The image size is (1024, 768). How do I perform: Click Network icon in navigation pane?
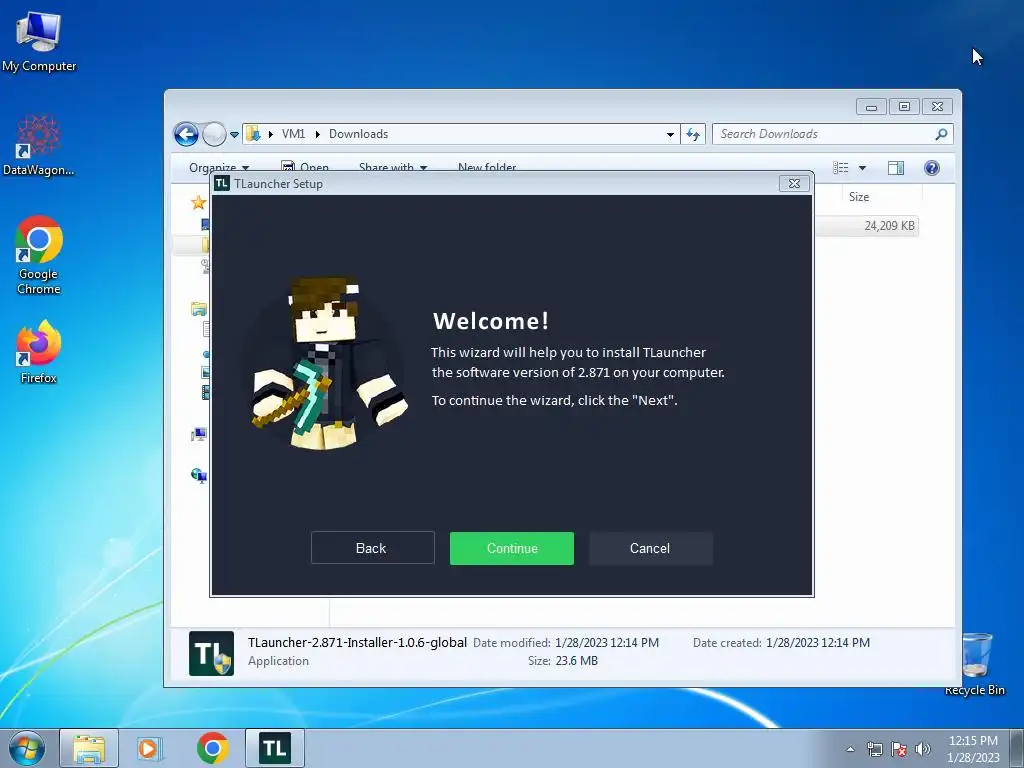pyautogui.click(x=199, y=475)
